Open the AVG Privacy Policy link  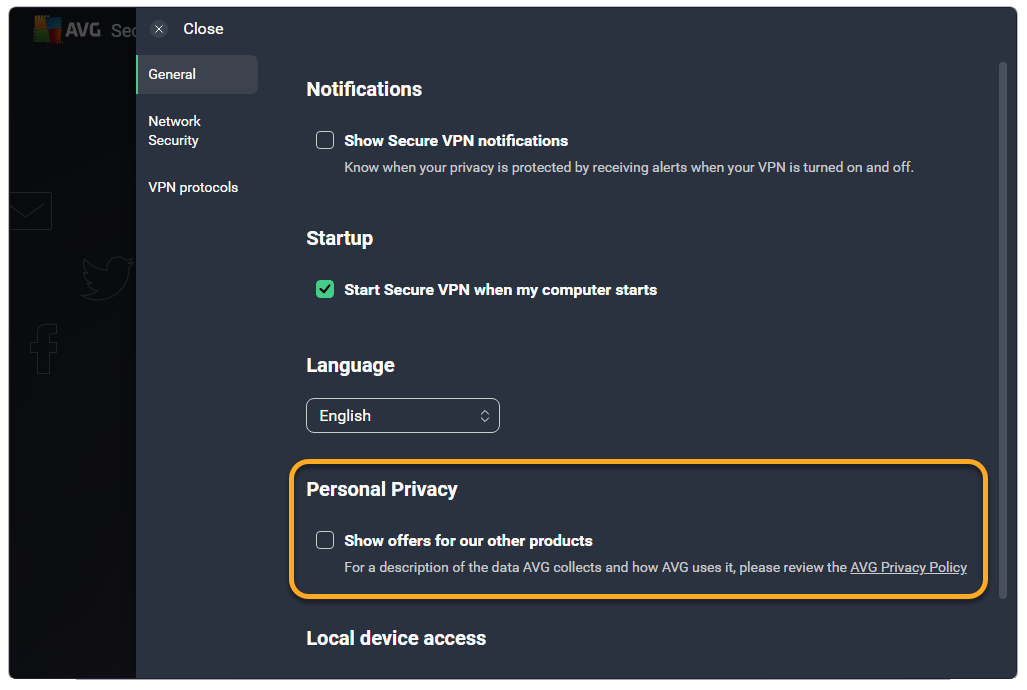click(908, 567)
